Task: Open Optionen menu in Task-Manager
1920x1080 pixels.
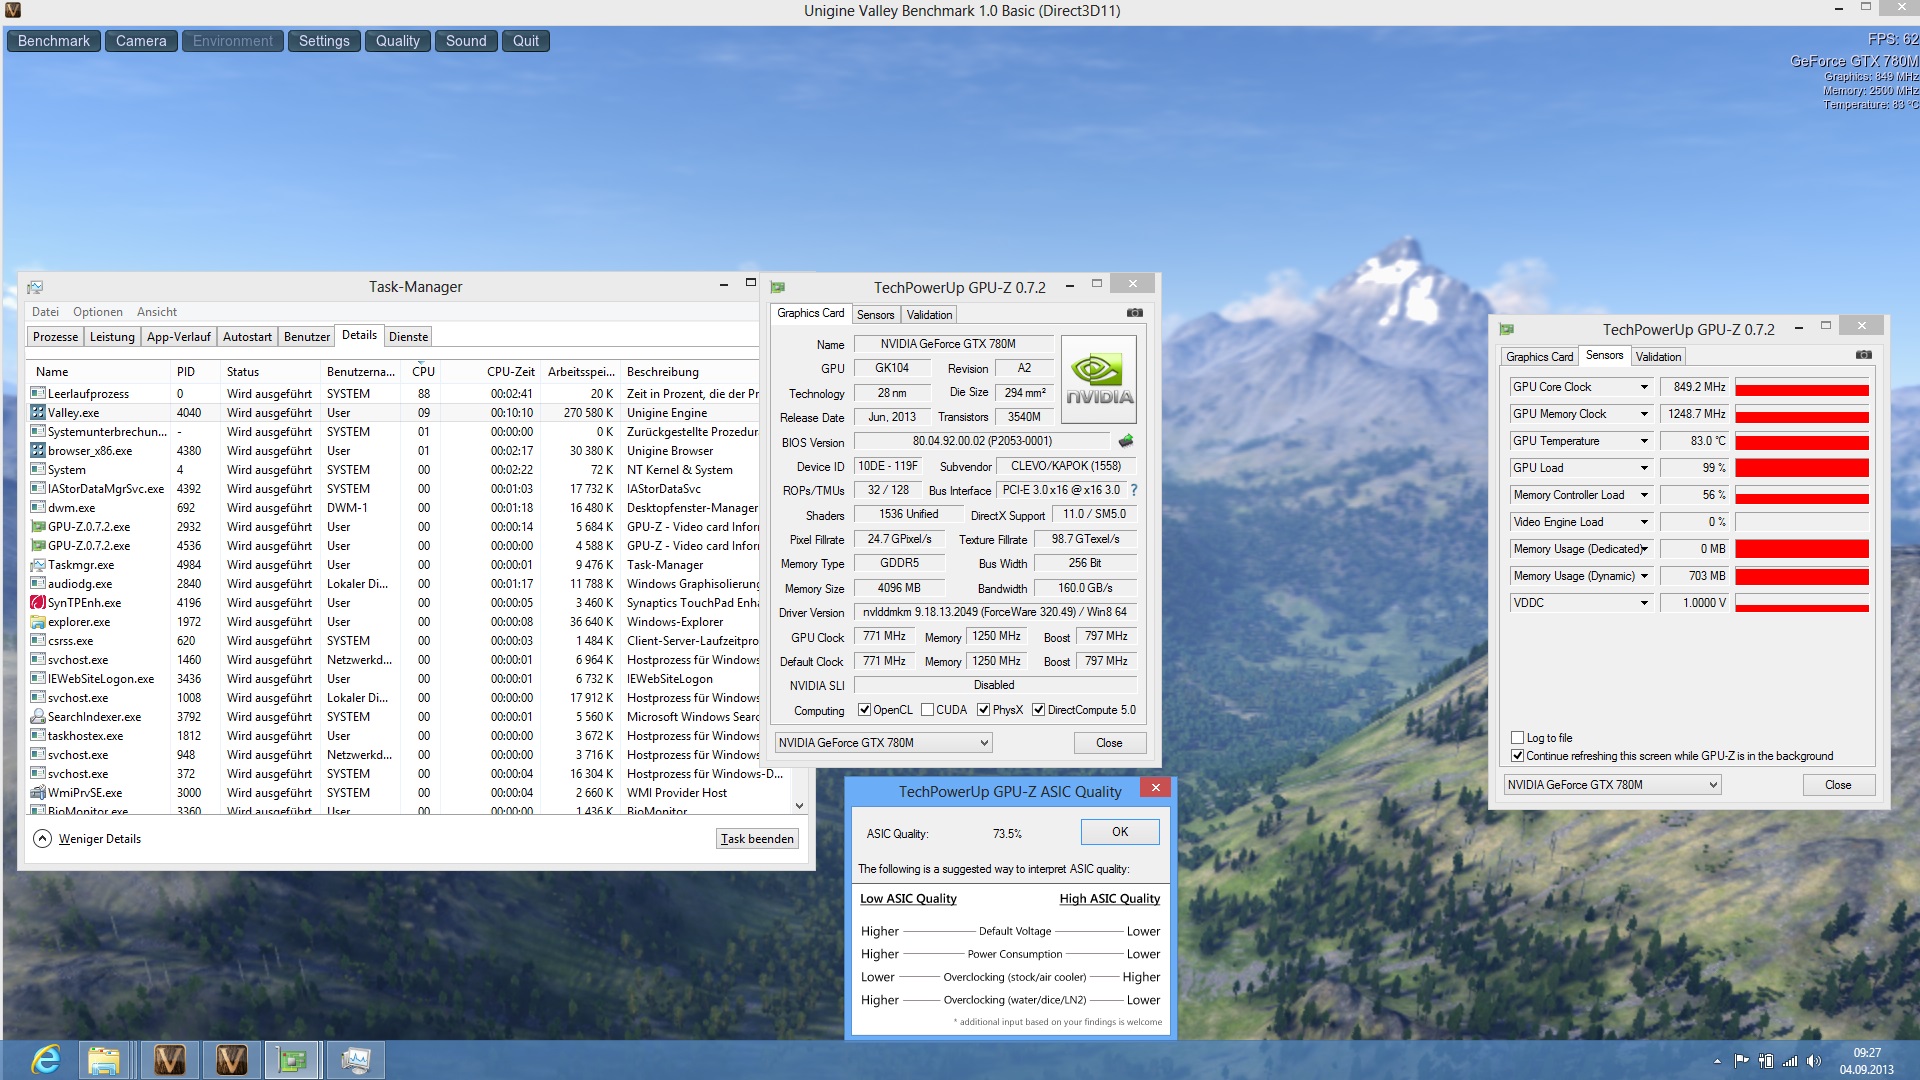Action: (98, 312)
